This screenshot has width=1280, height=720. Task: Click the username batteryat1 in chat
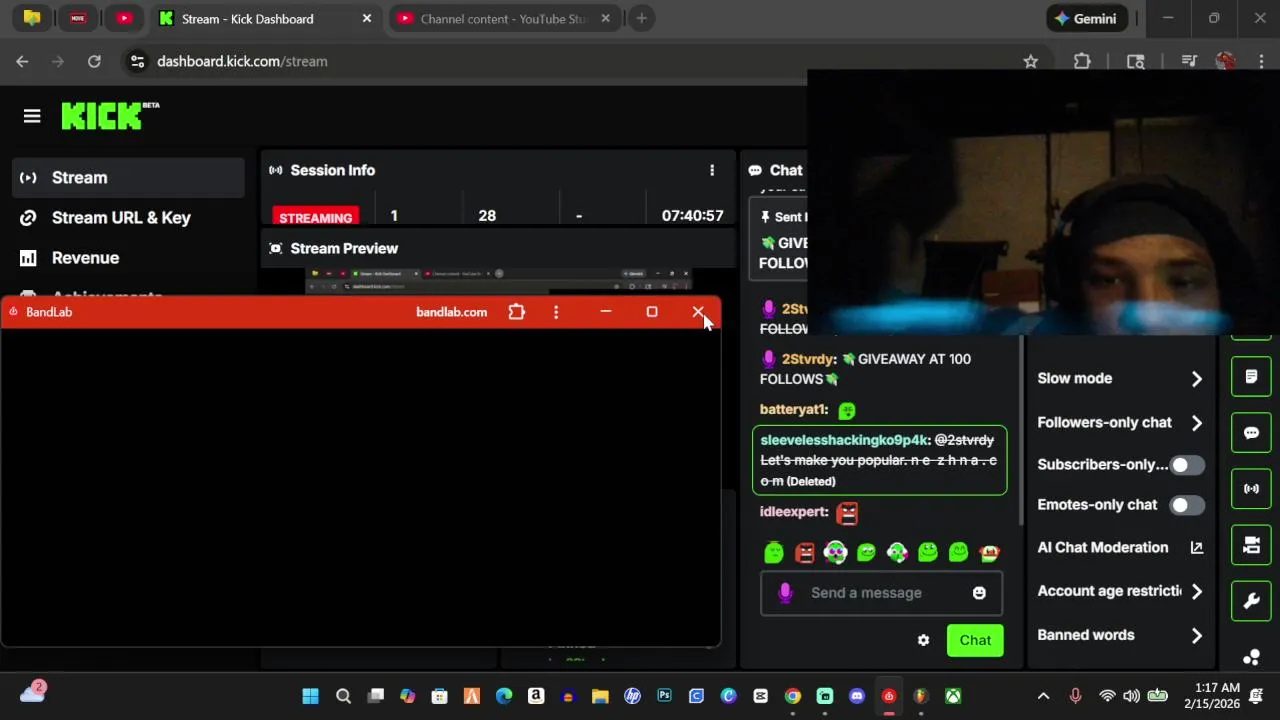[793, 409]
